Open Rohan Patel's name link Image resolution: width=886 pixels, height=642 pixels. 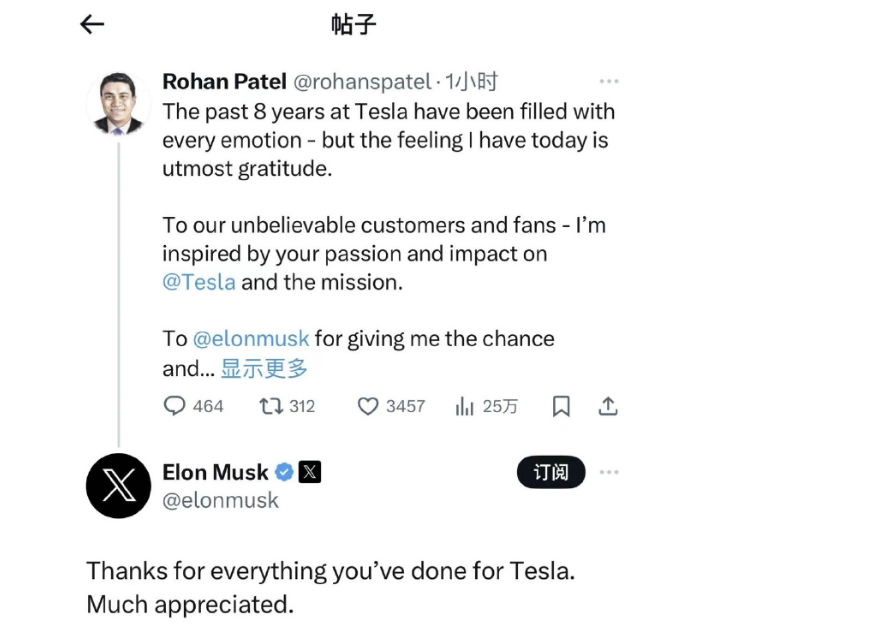(224, 81)
